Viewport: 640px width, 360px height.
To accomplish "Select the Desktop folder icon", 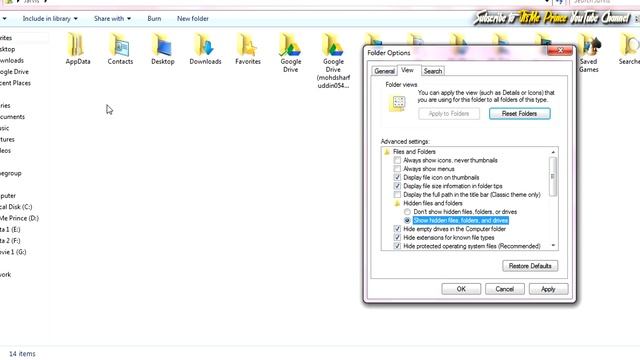I will pyautogui.click(x=162, y=44).
